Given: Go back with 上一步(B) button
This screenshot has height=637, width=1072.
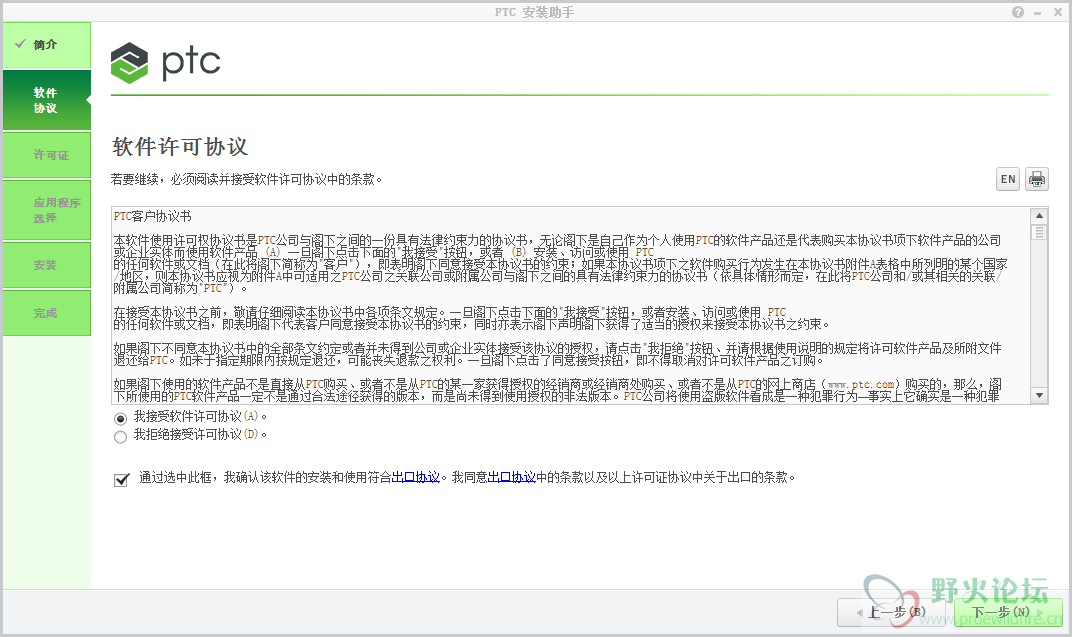Looking at the screenshot, I should point(894,612).
